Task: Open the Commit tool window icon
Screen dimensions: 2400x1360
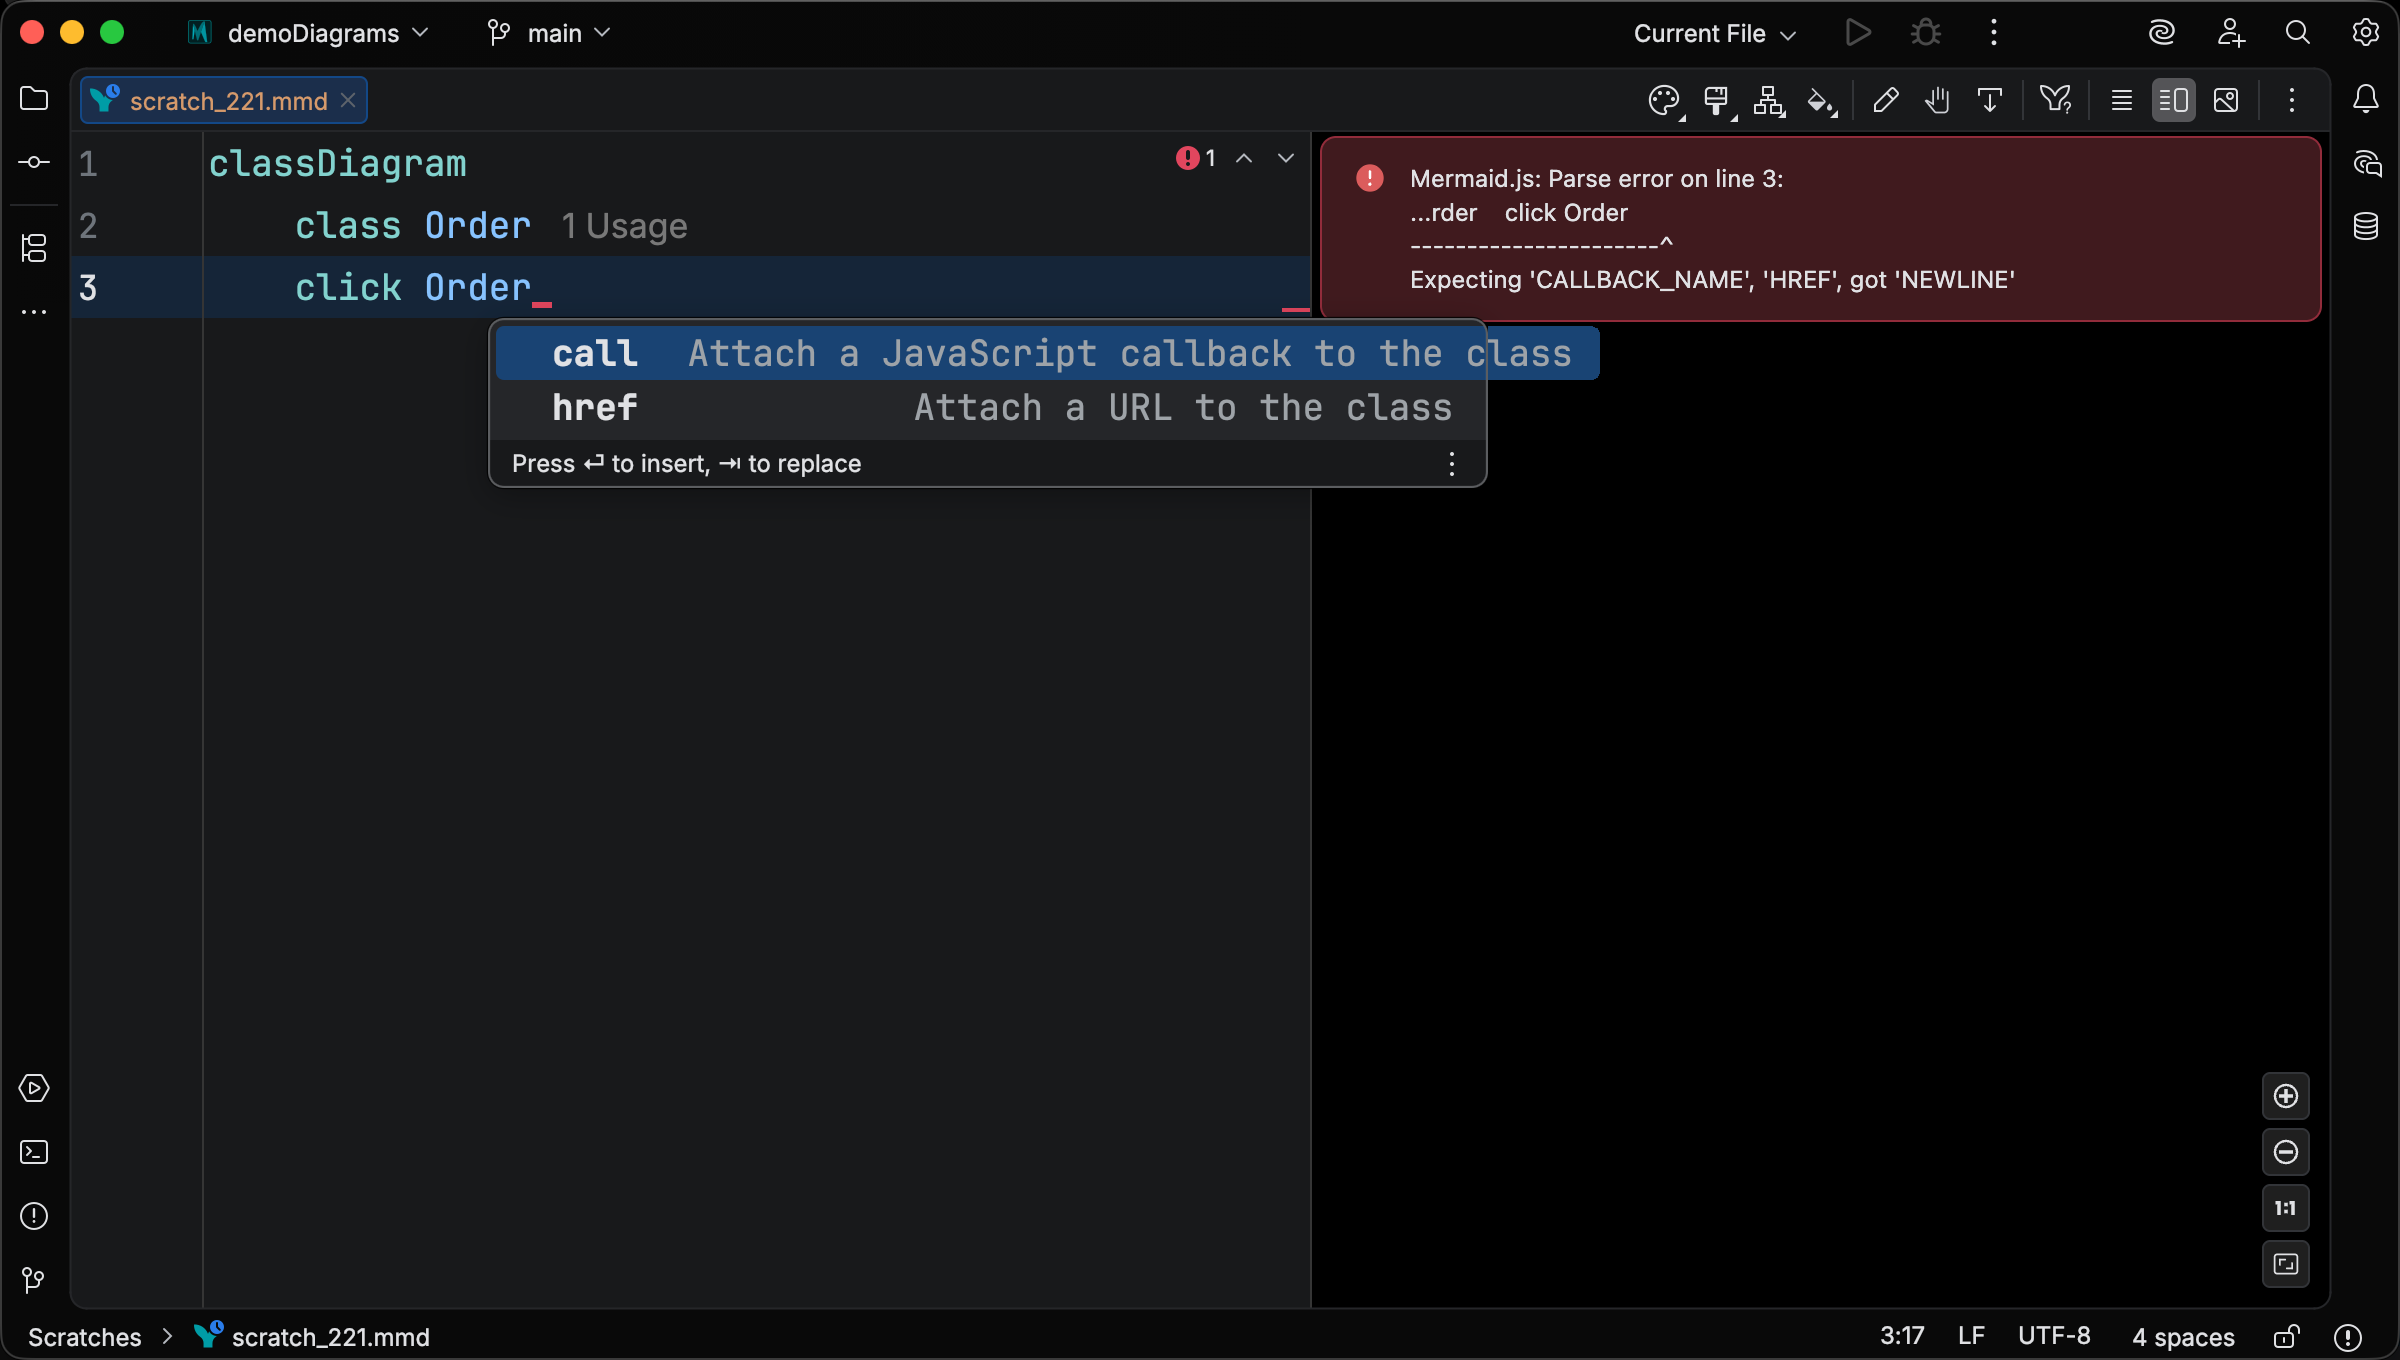Action: click(x=34, y=162)
